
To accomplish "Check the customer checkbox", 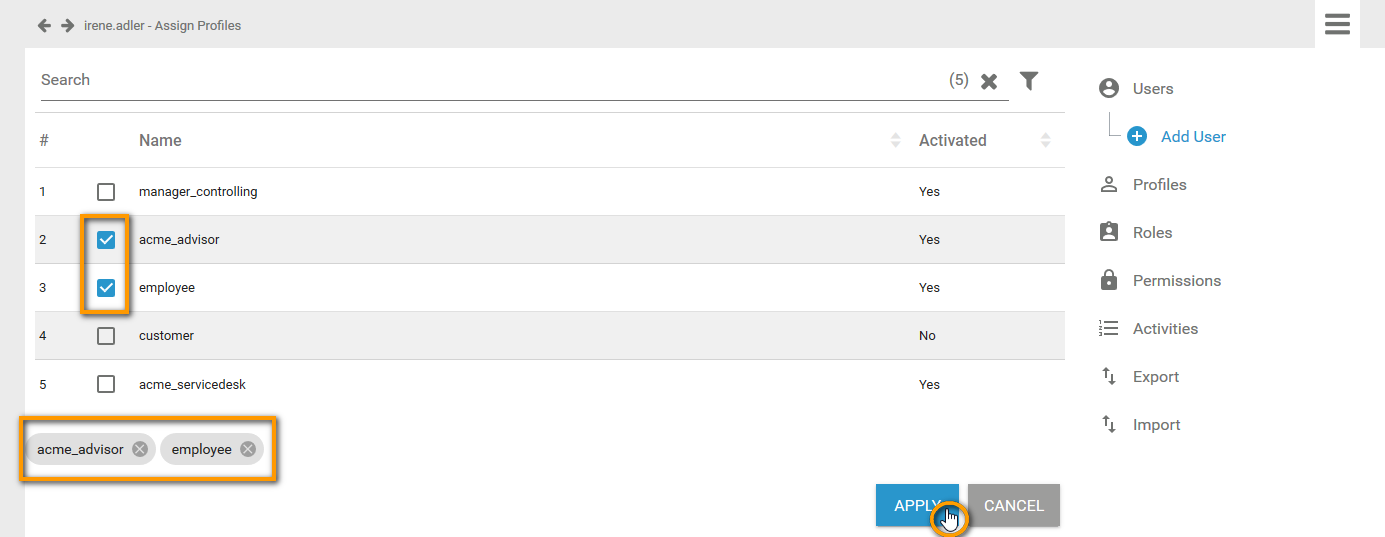I will pyautogui.click(x=106, y=336).
